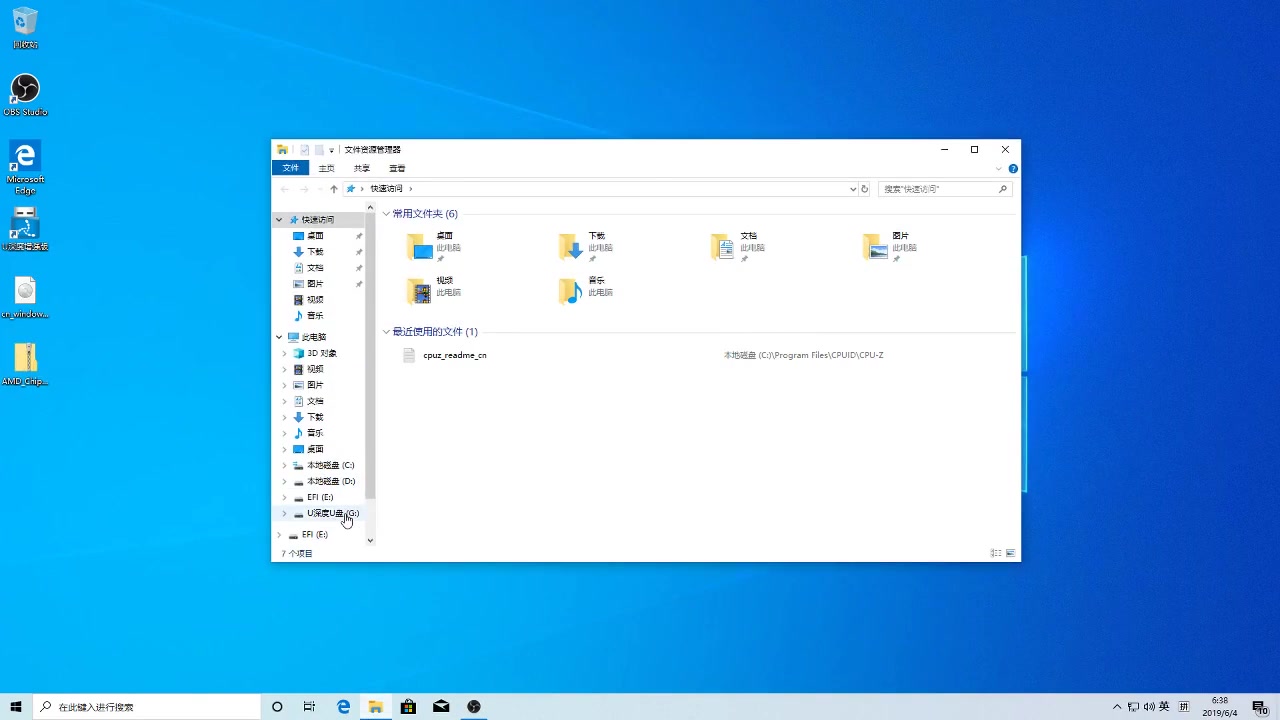The height and width of the screenshot is (720, 1280).
Task: Collapse the 最近使用的文件 (1) group
Action: pos(386,332)
